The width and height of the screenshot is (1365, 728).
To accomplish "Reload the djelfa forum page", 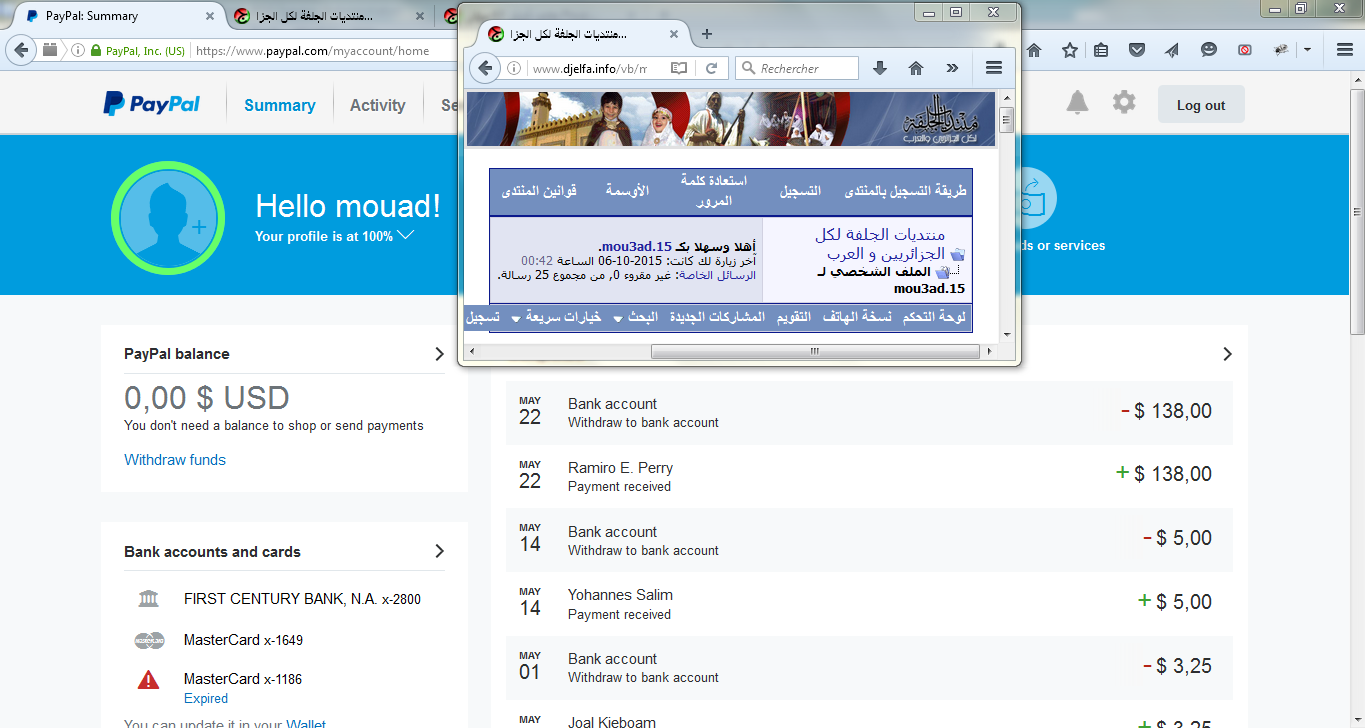I will tap(711, 68).
